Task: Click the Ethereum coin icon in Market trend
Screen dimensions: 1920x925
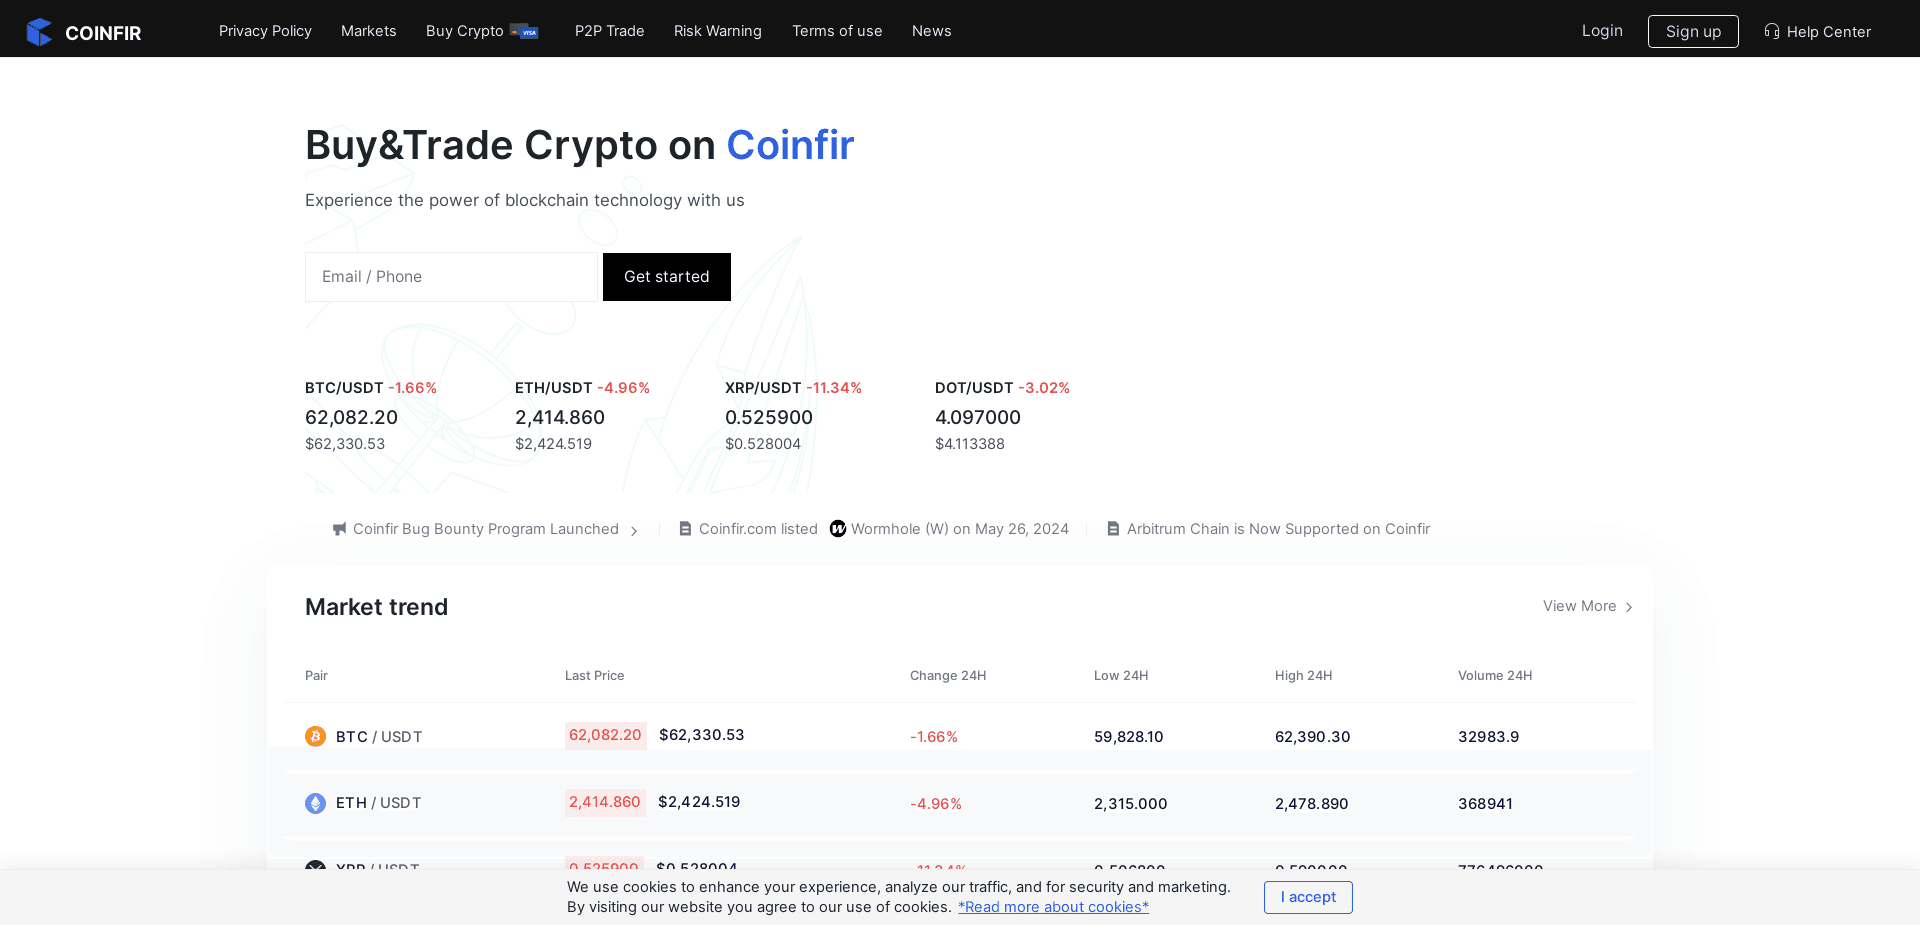Action: coord(315,803)
